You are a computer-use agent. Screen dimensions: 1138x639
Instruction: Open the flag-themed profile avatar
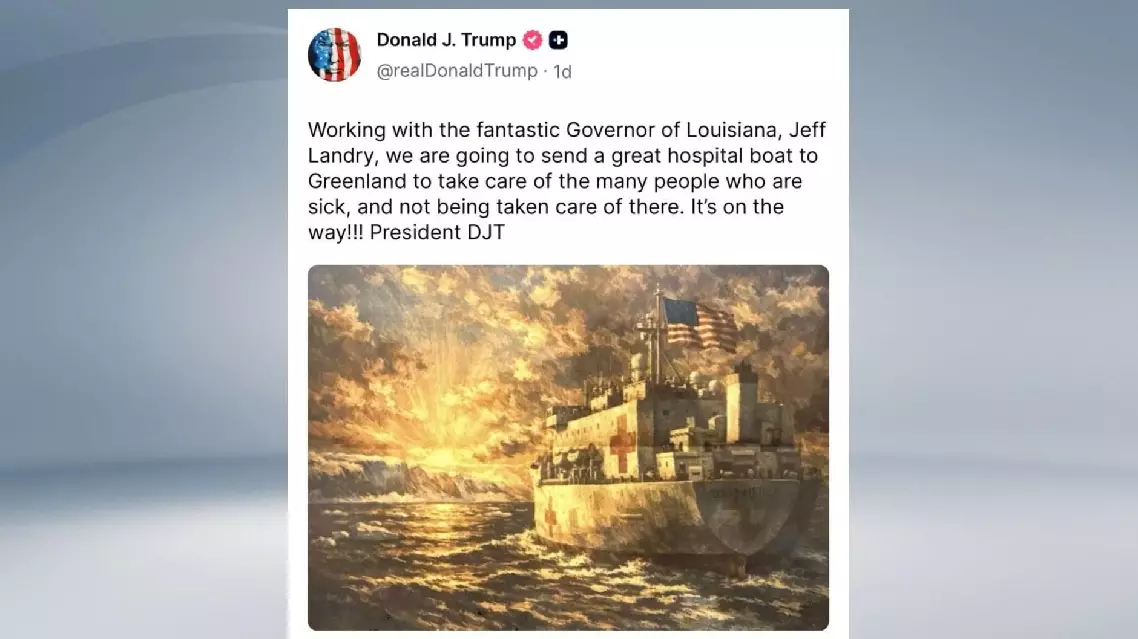335,54
